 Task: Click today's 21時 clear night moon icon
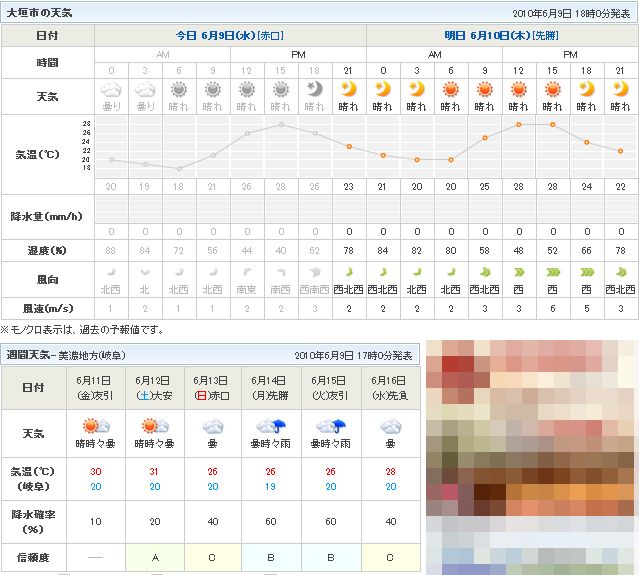tap(349, 89)
